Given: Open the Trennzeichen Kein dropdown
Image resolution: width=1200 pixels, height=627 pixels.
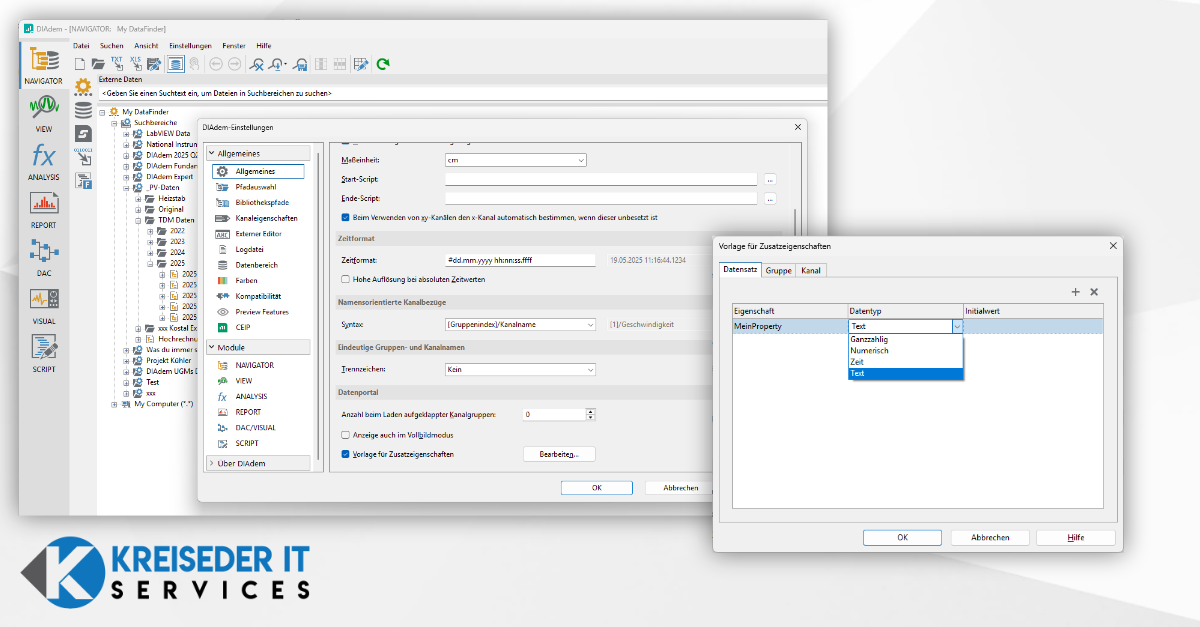Looking at the screenshot, I should click(521, 369).
